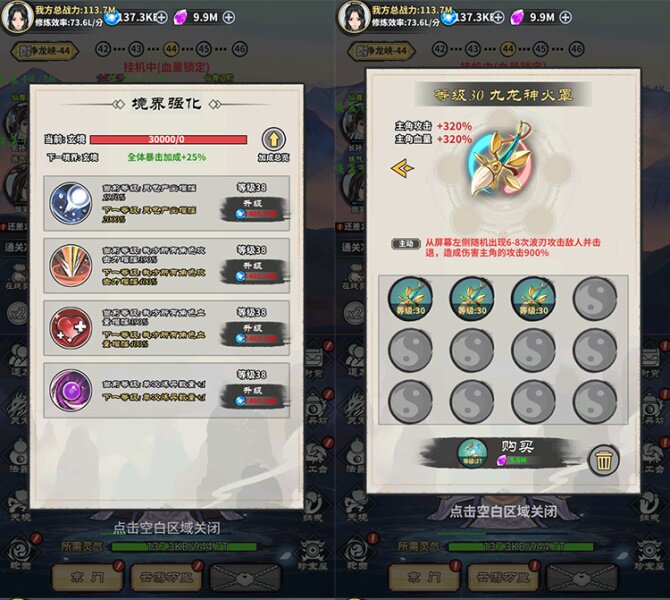Upgrade the blue orb spirit skill
Image resolution: width=670 pixels, height=600 pixels.
point(255,209)
